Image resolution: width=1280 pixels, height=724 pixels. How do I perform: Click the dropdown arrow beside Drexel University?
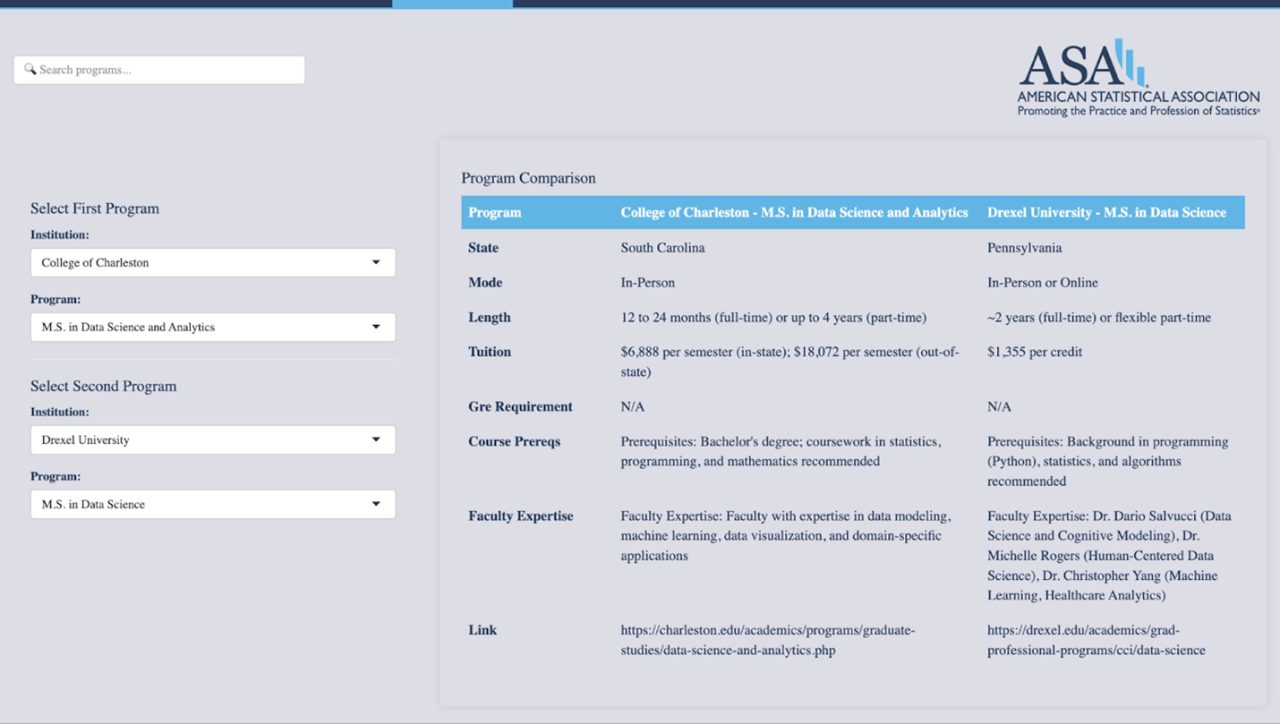point(376,440)
